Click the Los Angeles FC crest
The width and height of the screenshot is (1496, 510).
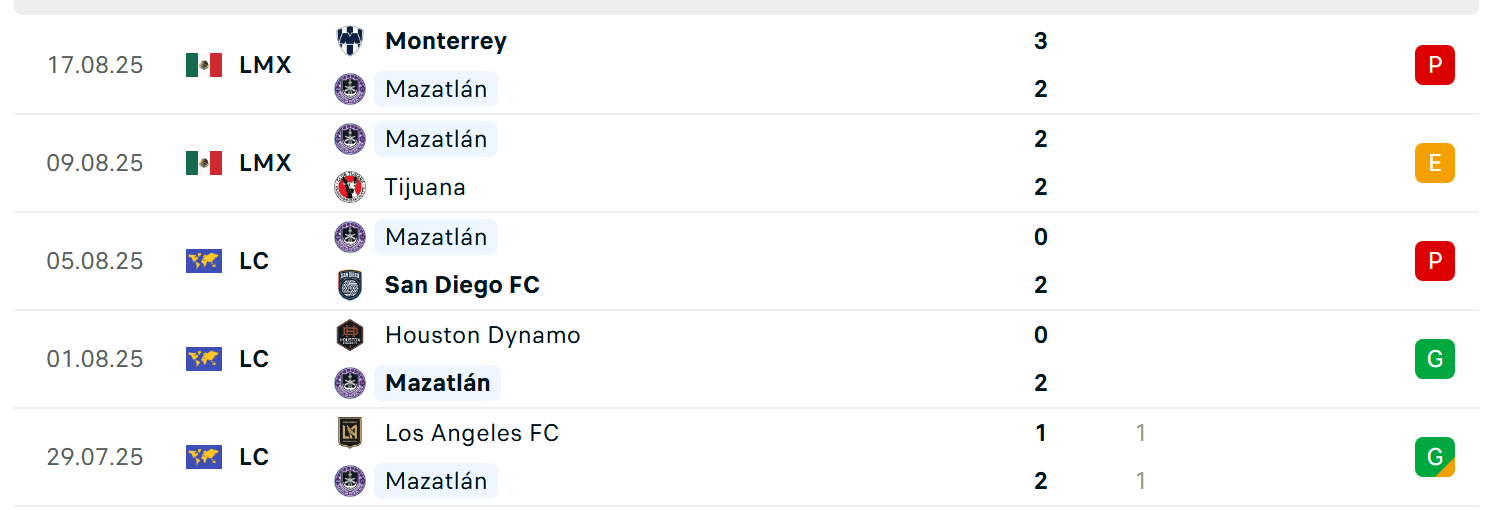click(x=350, y=433)
